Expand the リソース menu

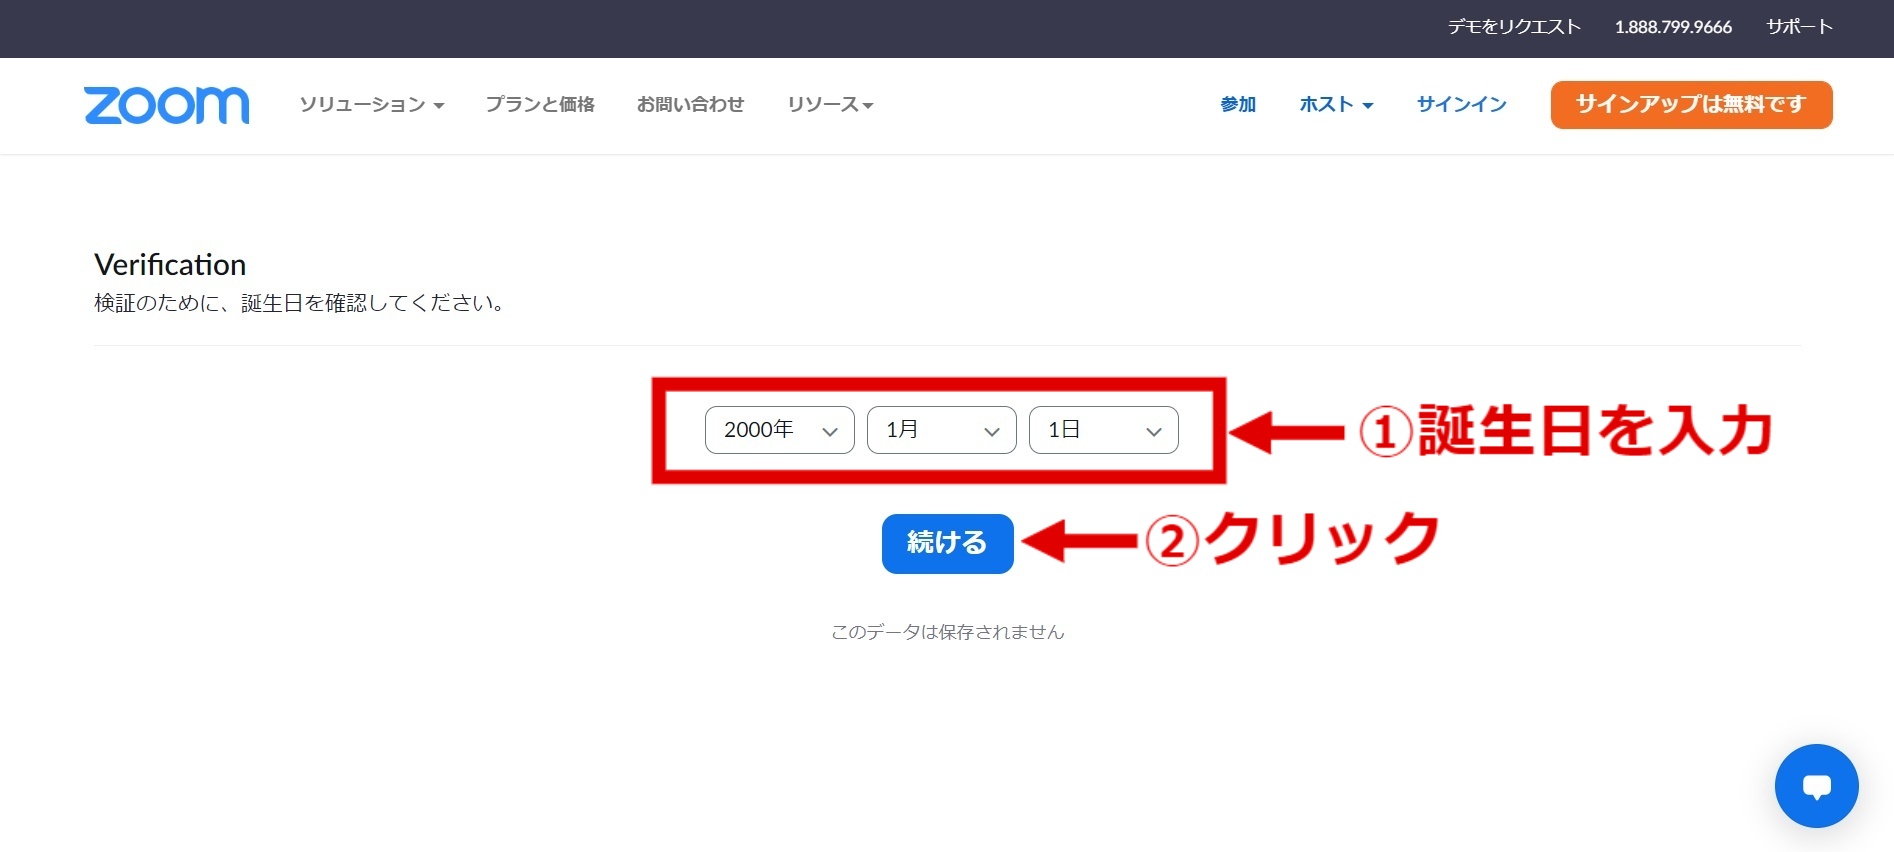(x=830, y=105)
